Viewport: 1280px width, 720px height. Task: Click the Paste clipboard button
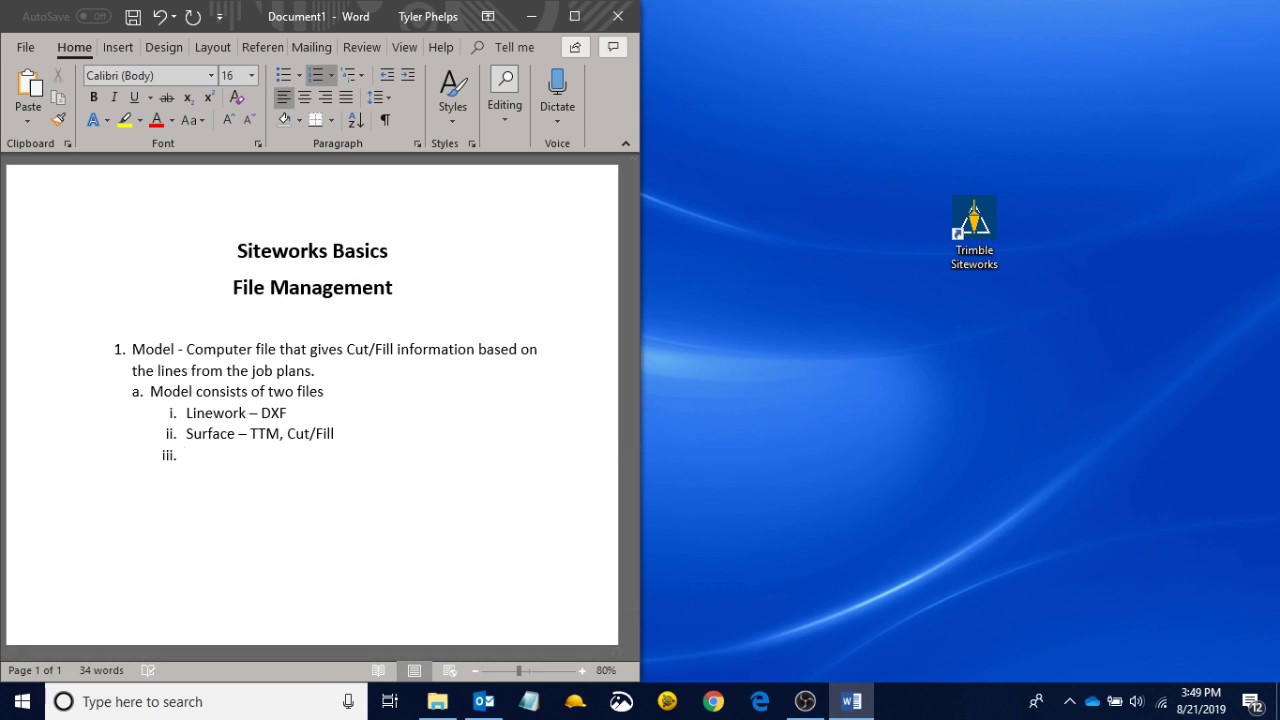tap(28, 95)
